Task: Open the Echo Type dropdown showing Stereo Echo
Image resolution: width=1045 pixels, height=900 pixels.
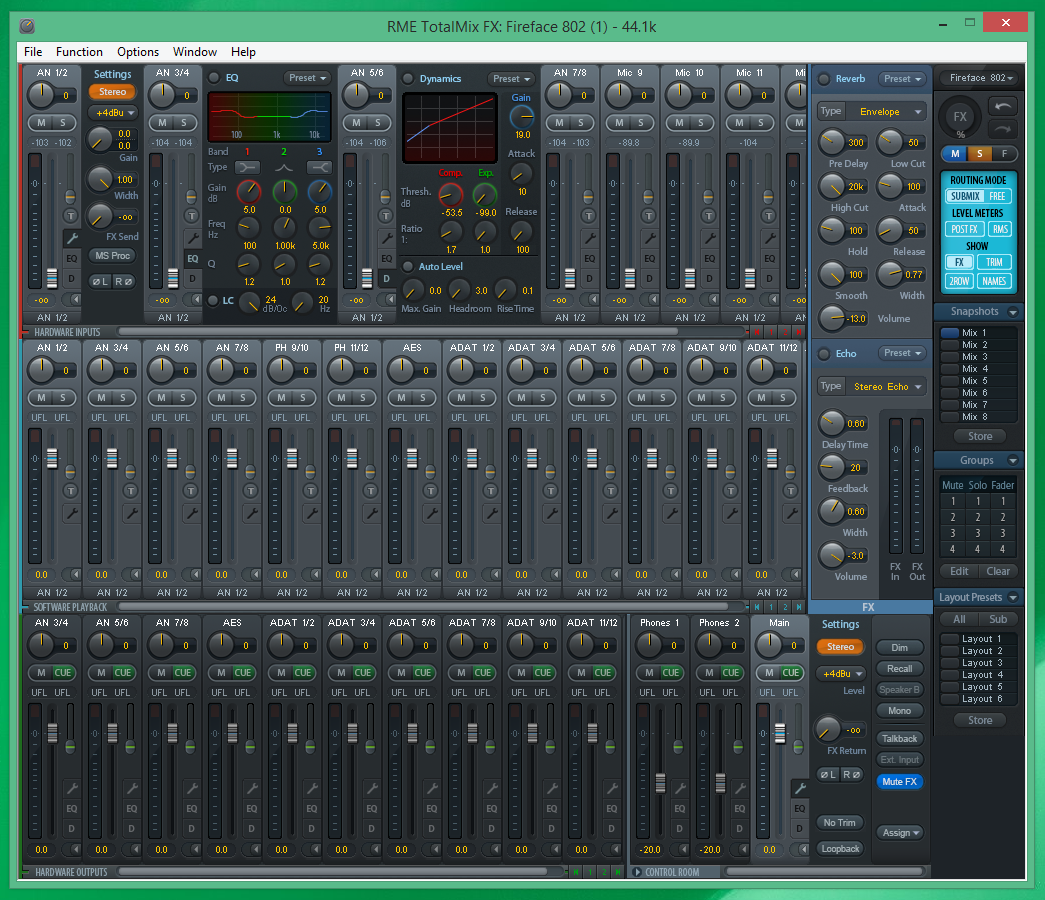Action: click(x=885, y=386)
